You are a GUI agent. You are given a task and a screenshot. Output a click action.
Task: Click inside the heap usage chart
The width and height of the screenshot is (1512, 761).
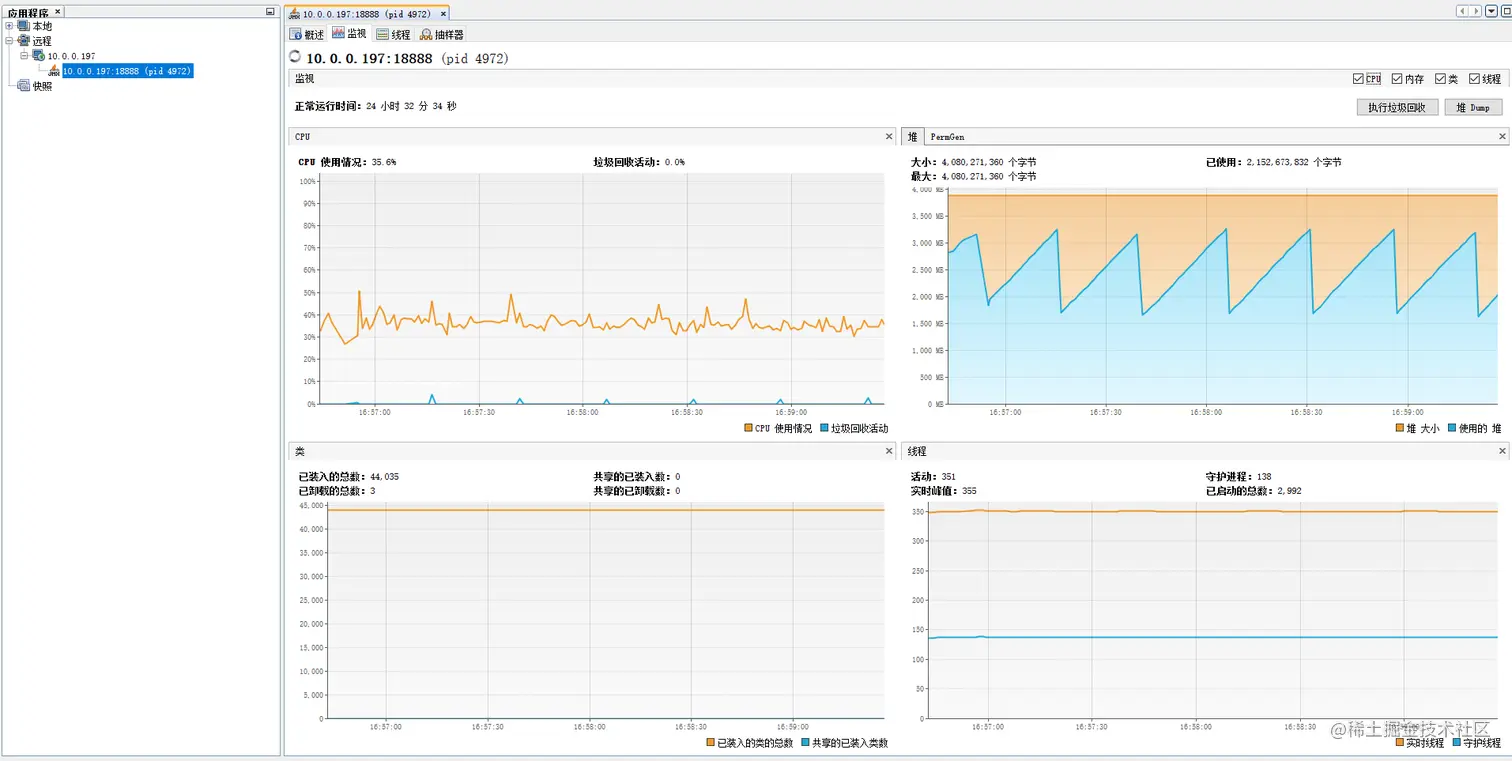[x=1221, y=296]
